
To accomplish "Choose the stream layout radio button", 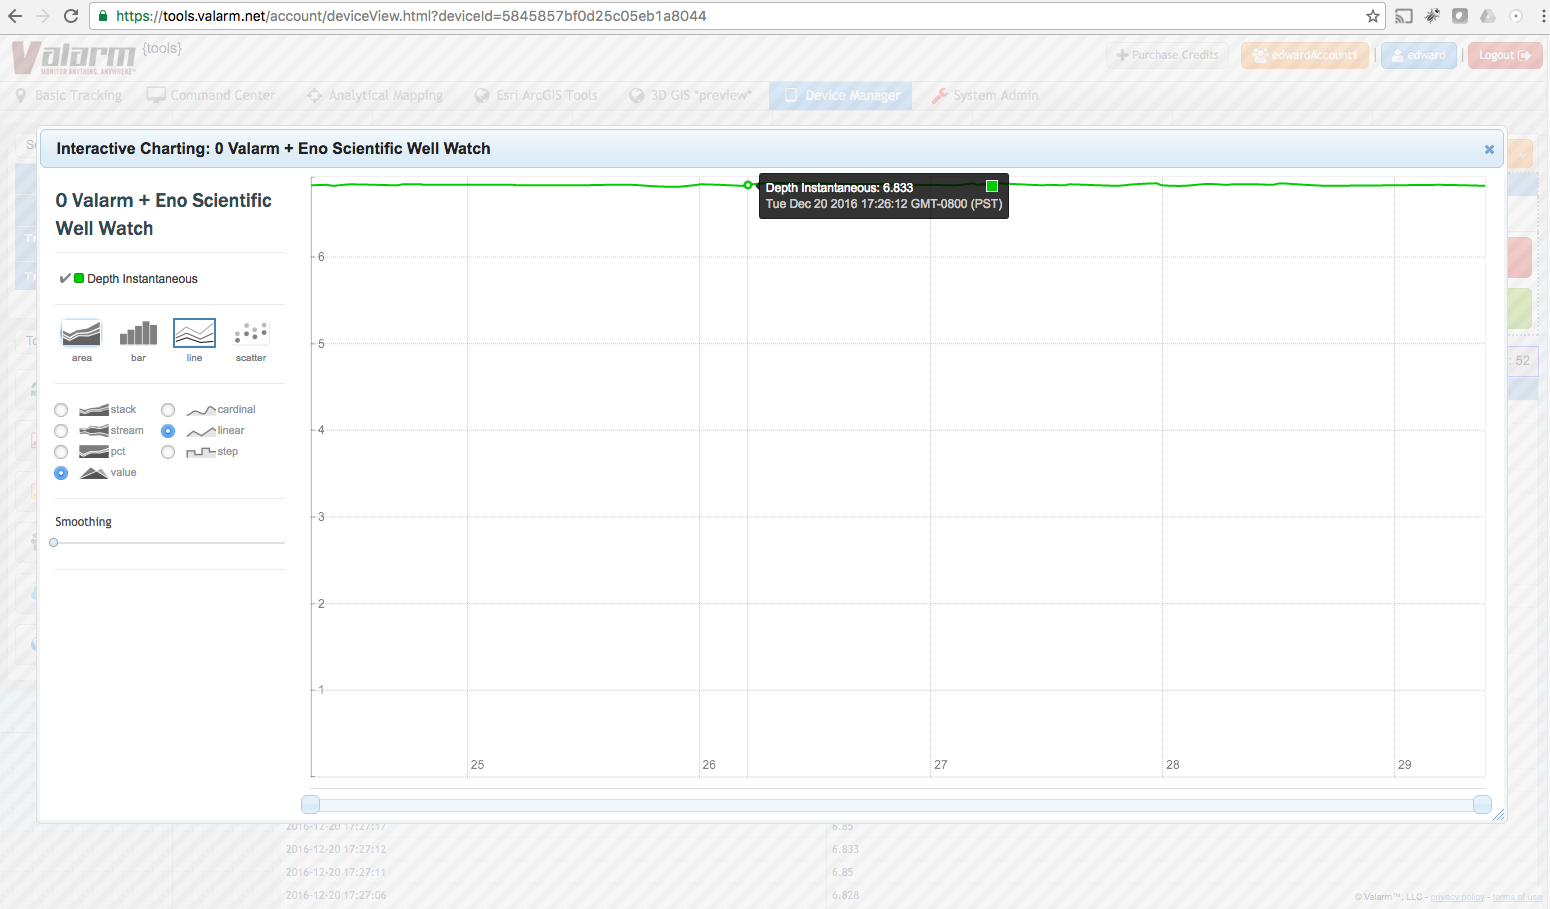I will coord(61,431).
